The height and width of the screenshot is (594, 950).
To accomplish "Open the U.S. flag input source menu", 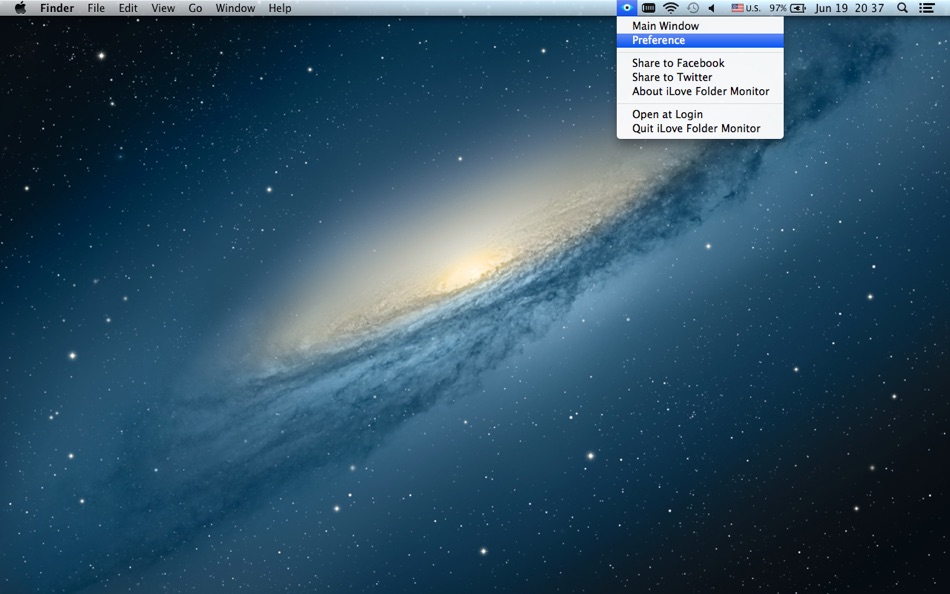I will [745, 8].
